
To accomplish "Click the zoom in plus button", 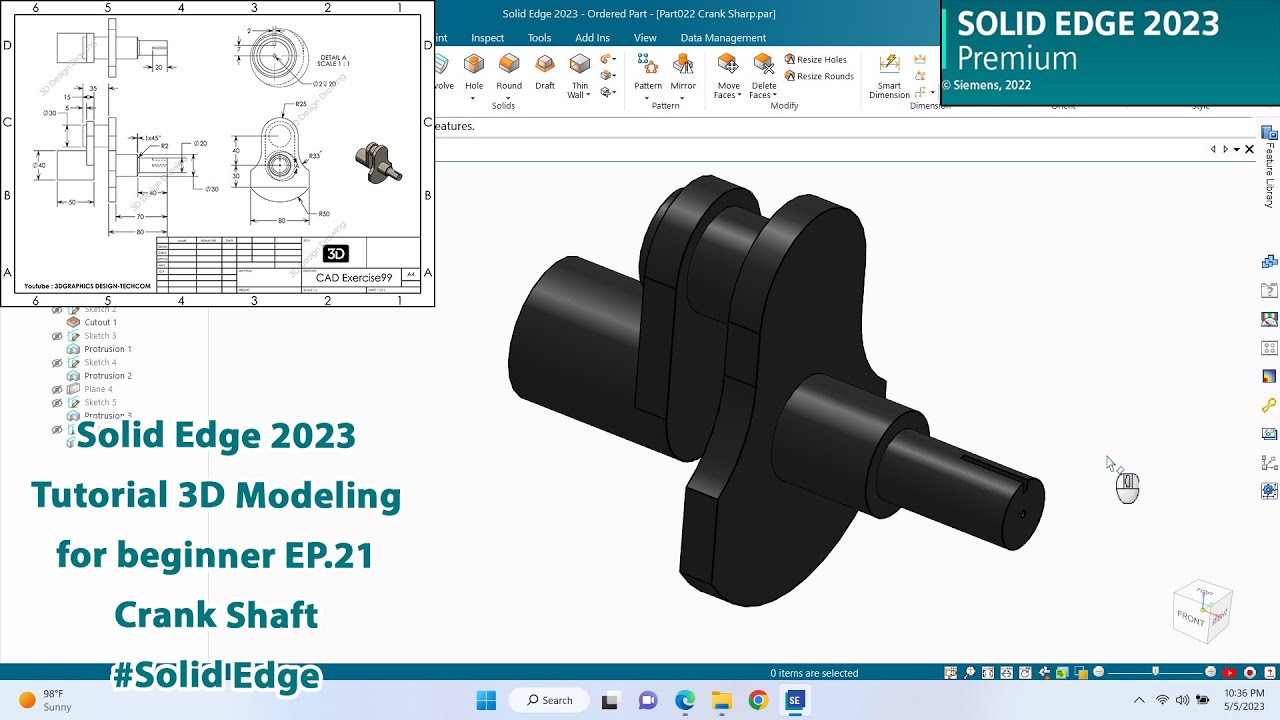I will (x=1211, y=672).
